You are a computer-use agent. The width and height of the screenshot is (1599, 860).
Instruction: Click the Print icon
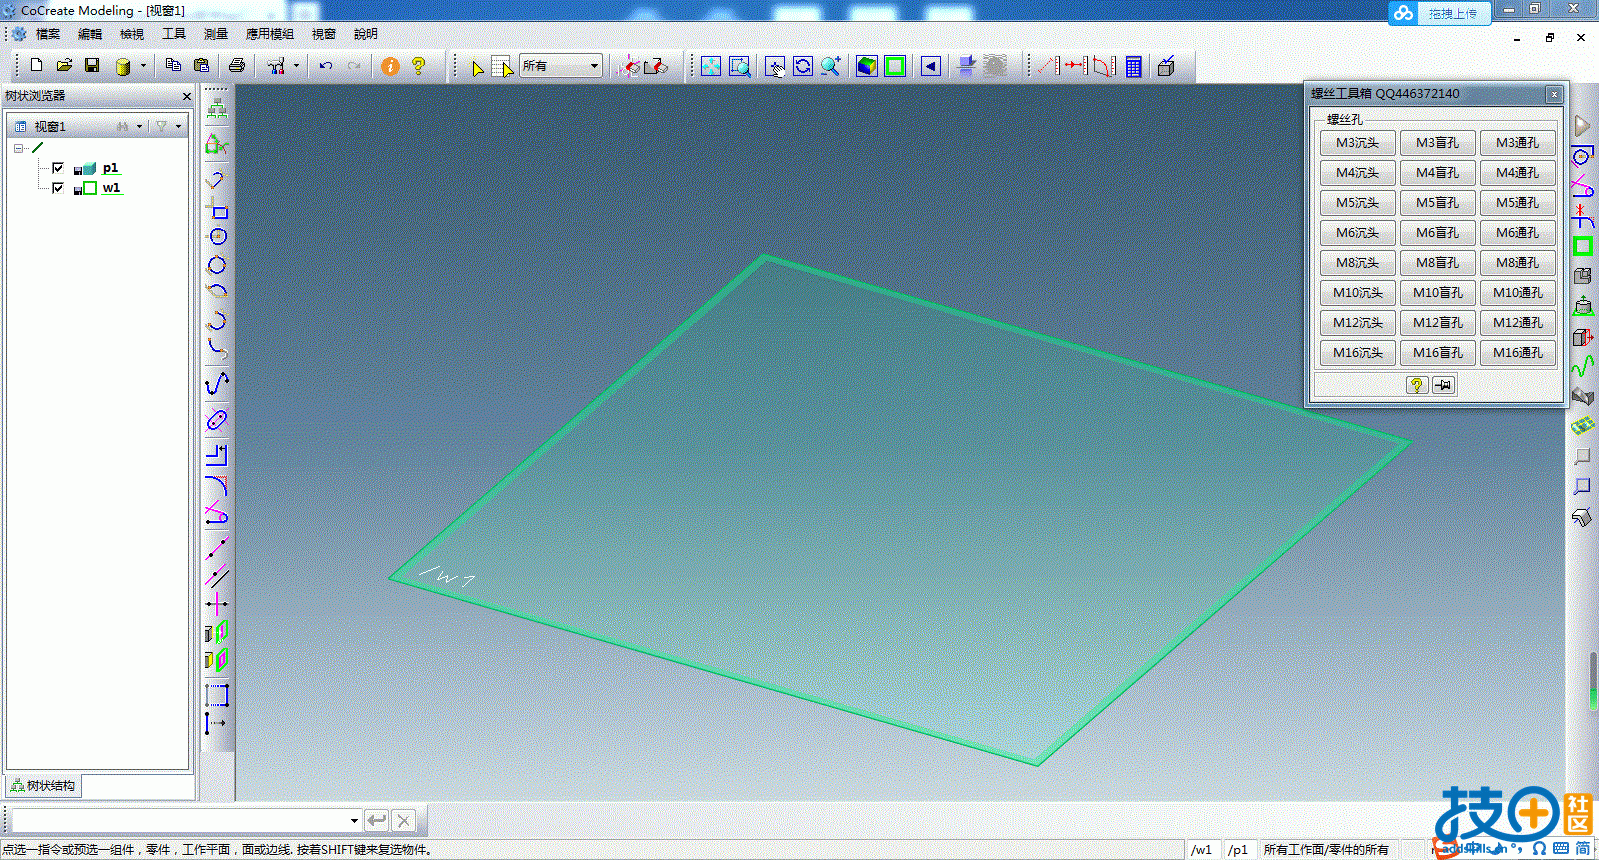pyautogui.click(x=237, y=65)
